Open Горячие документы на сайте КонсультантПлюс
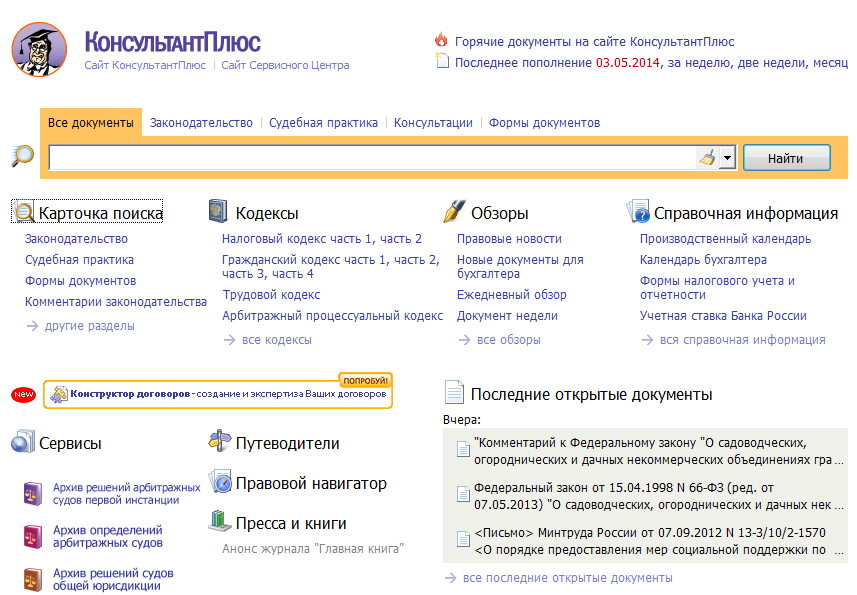This screenshot has width=857, height=595. coord(595,42)
